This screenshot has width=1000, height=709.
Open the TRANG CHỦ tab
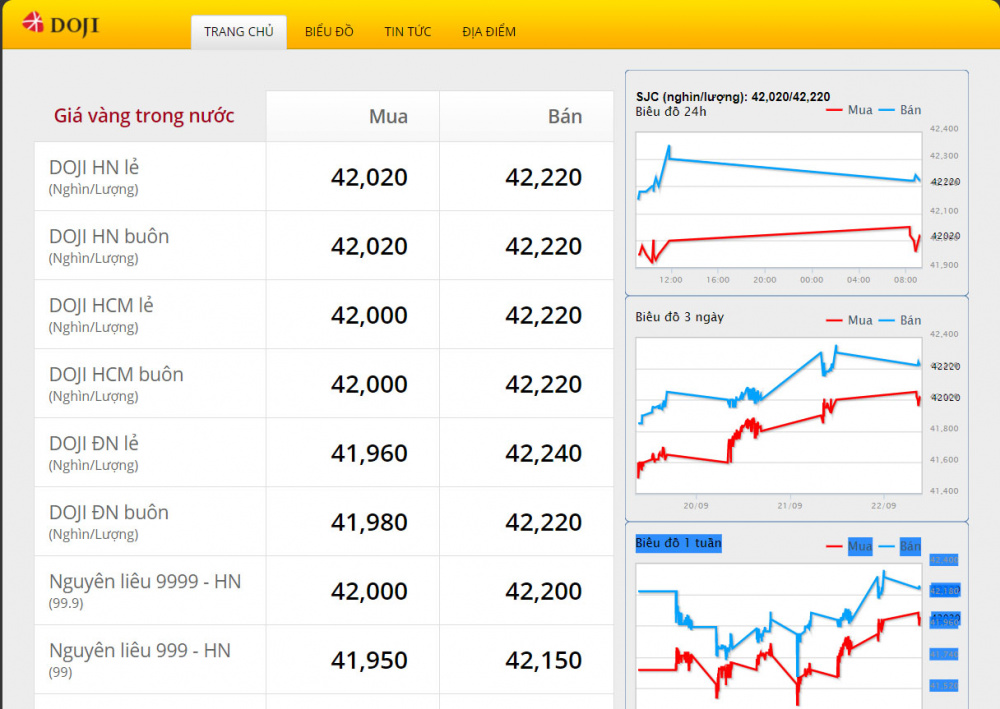(239, 32)
